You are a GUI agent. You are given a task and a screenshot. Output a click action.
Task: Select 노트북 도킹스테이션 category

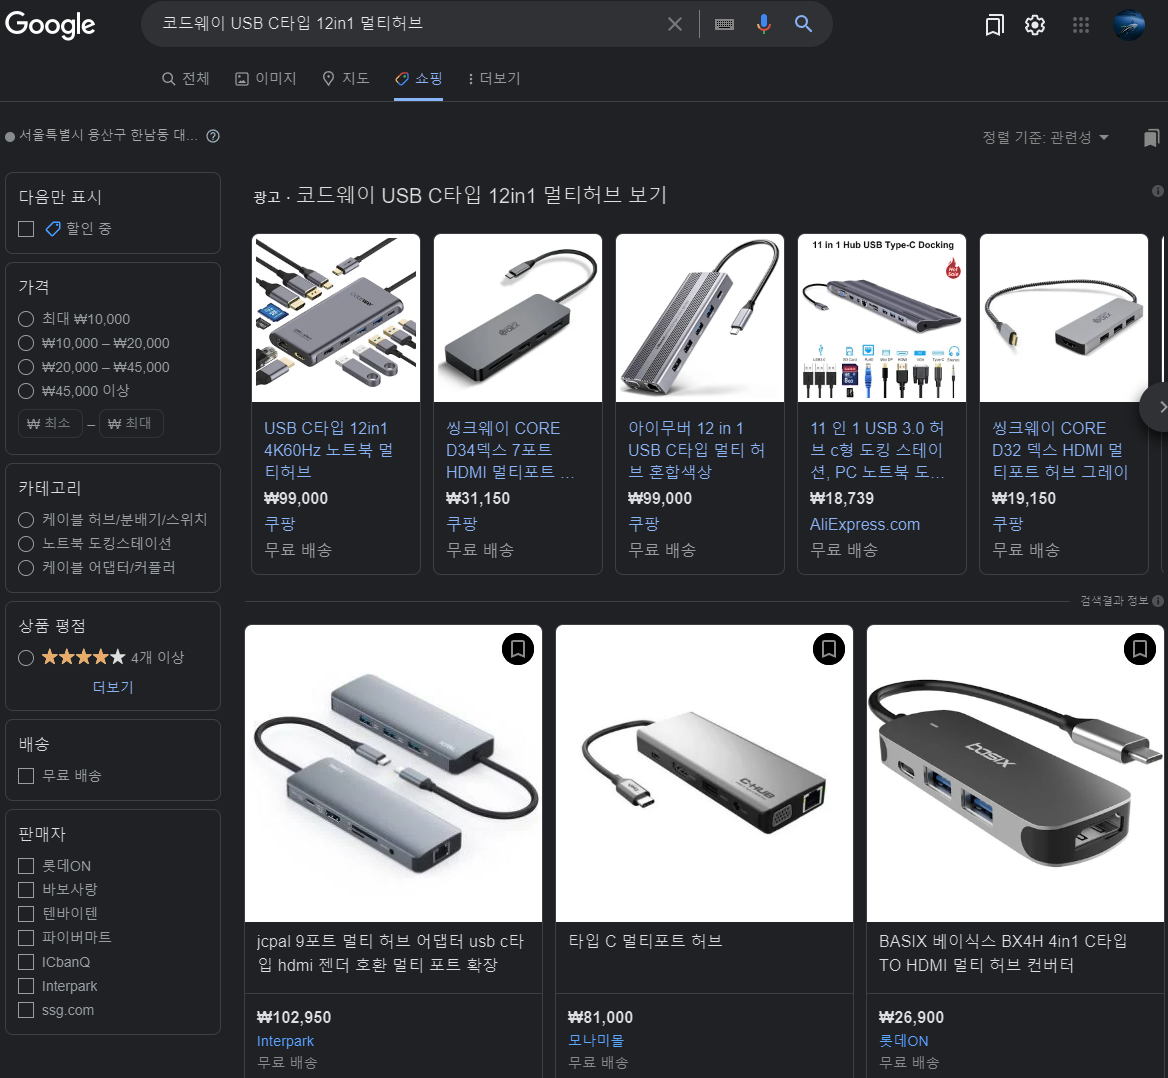click(26, 543)
